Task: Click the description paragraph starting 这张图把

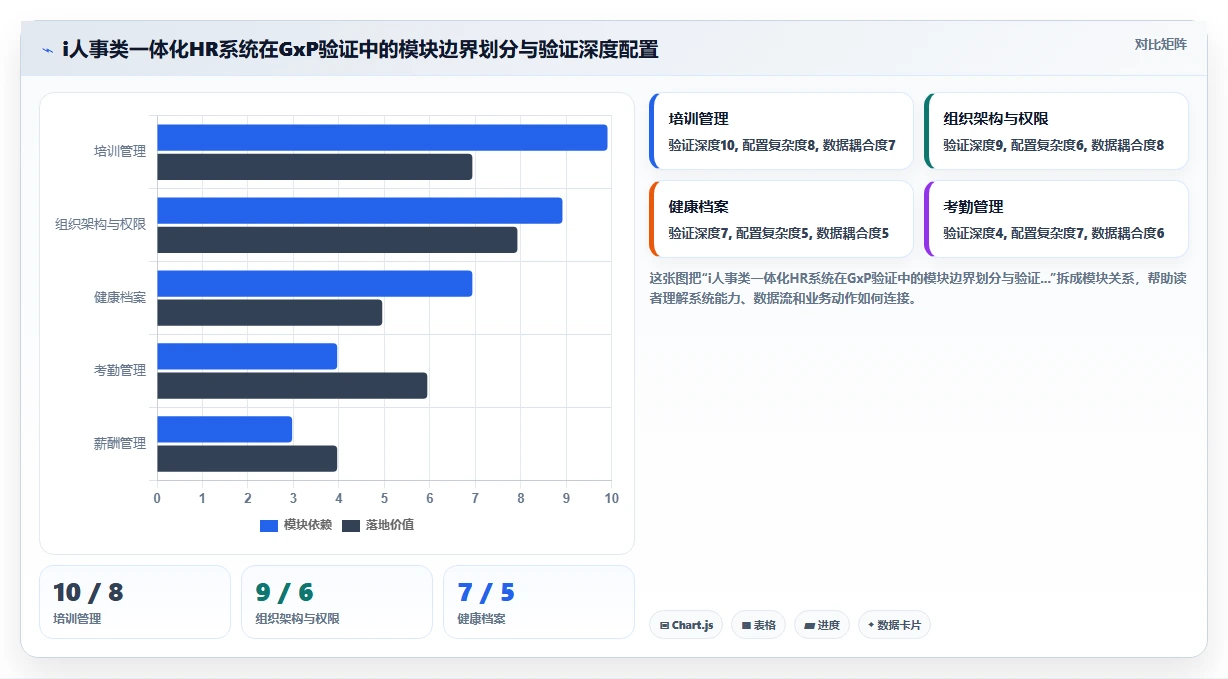Action: point(917,288)
